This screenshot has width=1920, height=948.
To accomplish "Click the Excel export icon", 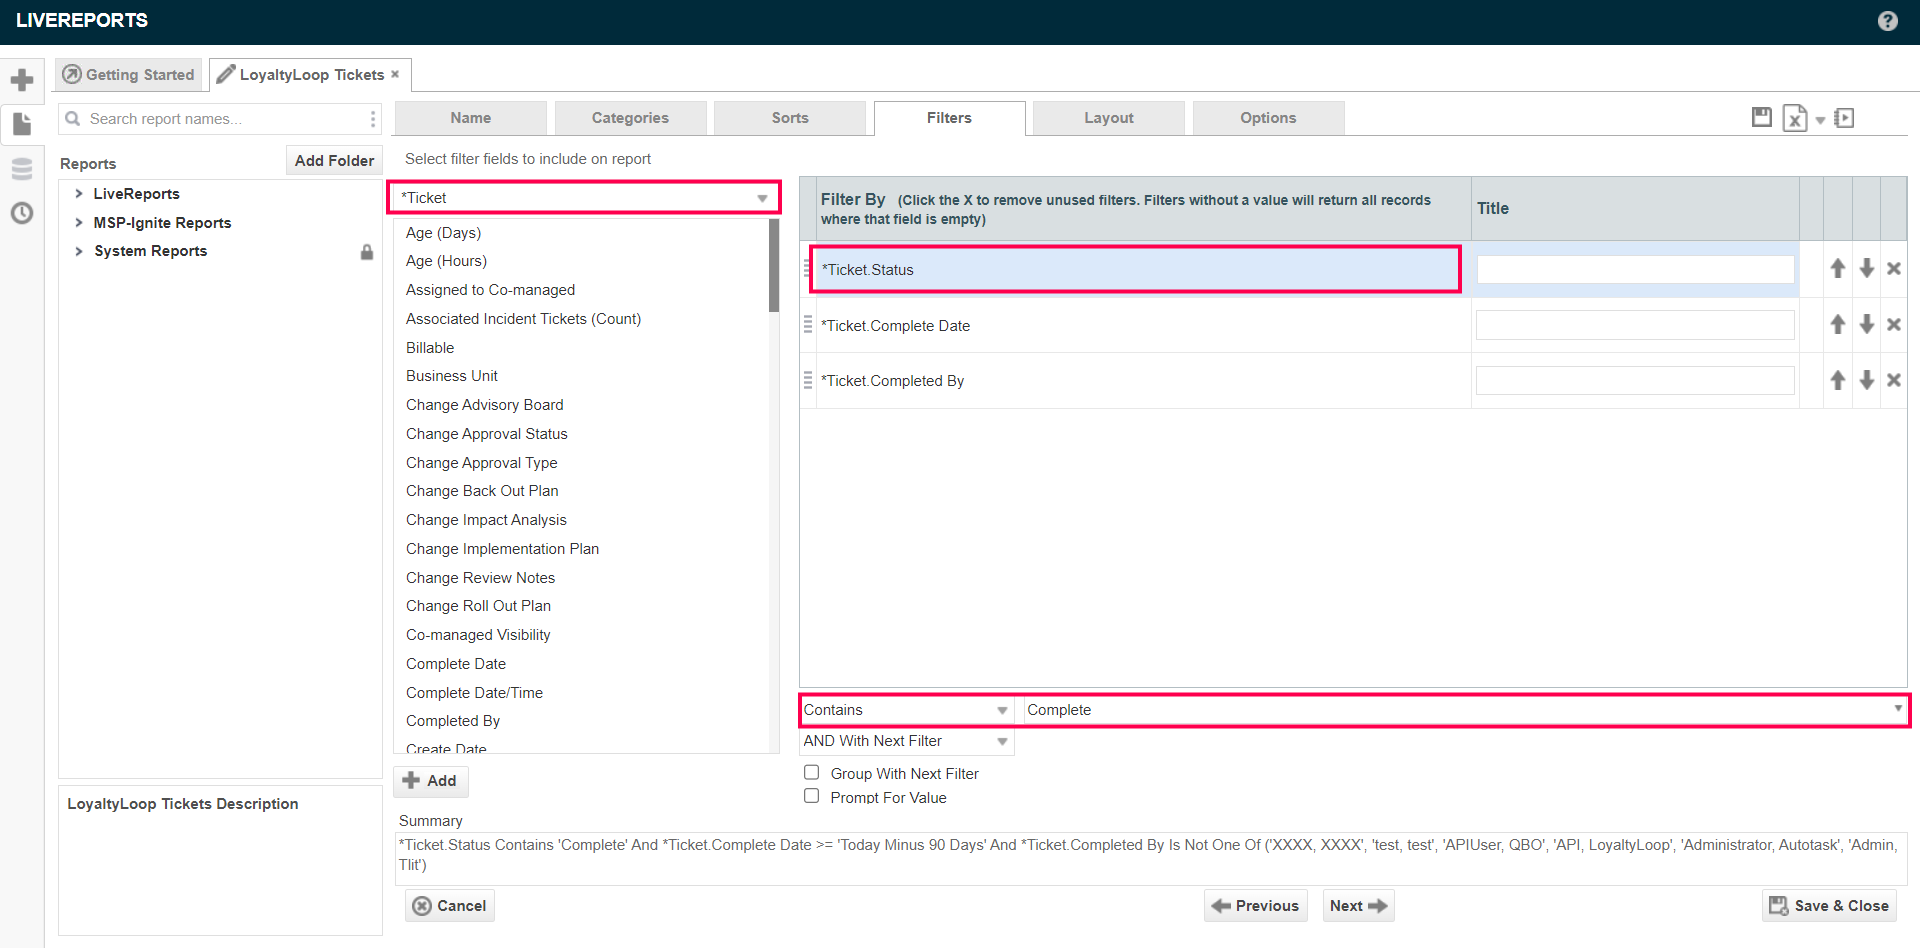I will (x=1795, y=118).
